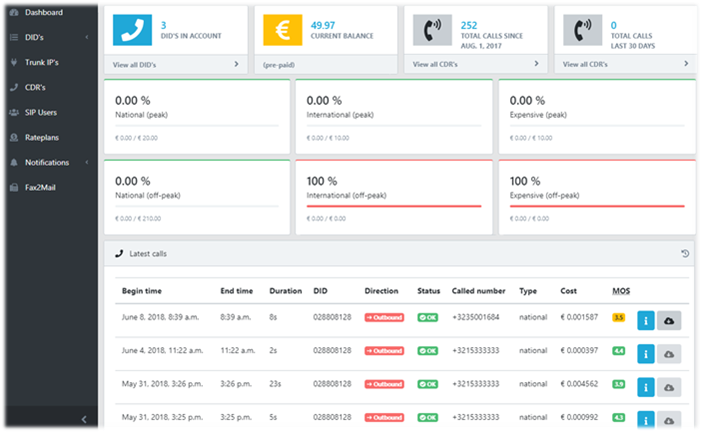Expand the Notifications sidebar submenu
The image size is (702, 432).
pos(88,162)
